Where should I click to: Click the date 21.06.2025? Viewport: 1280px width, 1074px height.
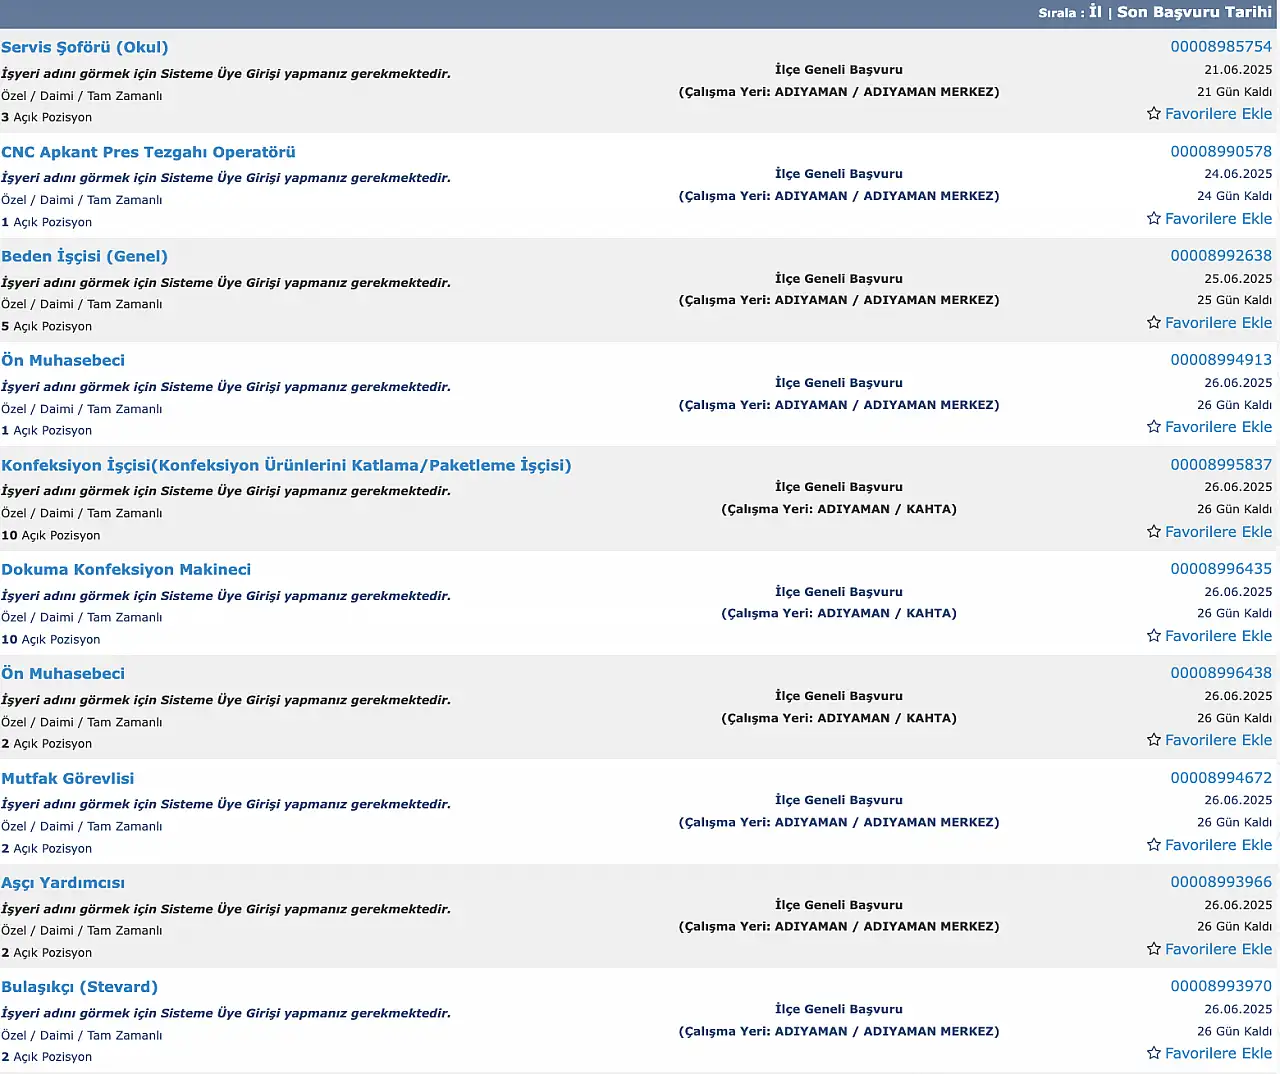[1238, 70]
